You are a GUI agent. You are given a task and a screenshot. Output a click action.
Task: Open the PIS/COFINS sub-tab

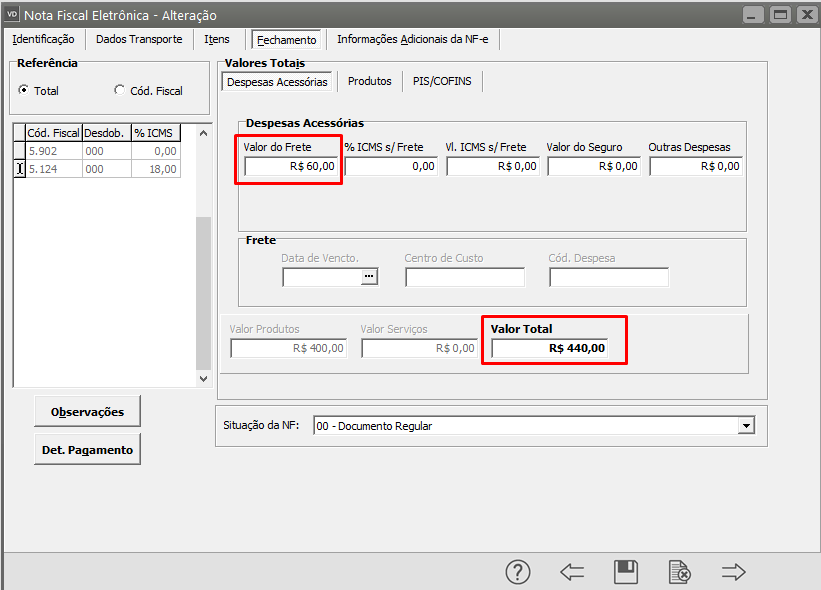click(x=443, y=81)
